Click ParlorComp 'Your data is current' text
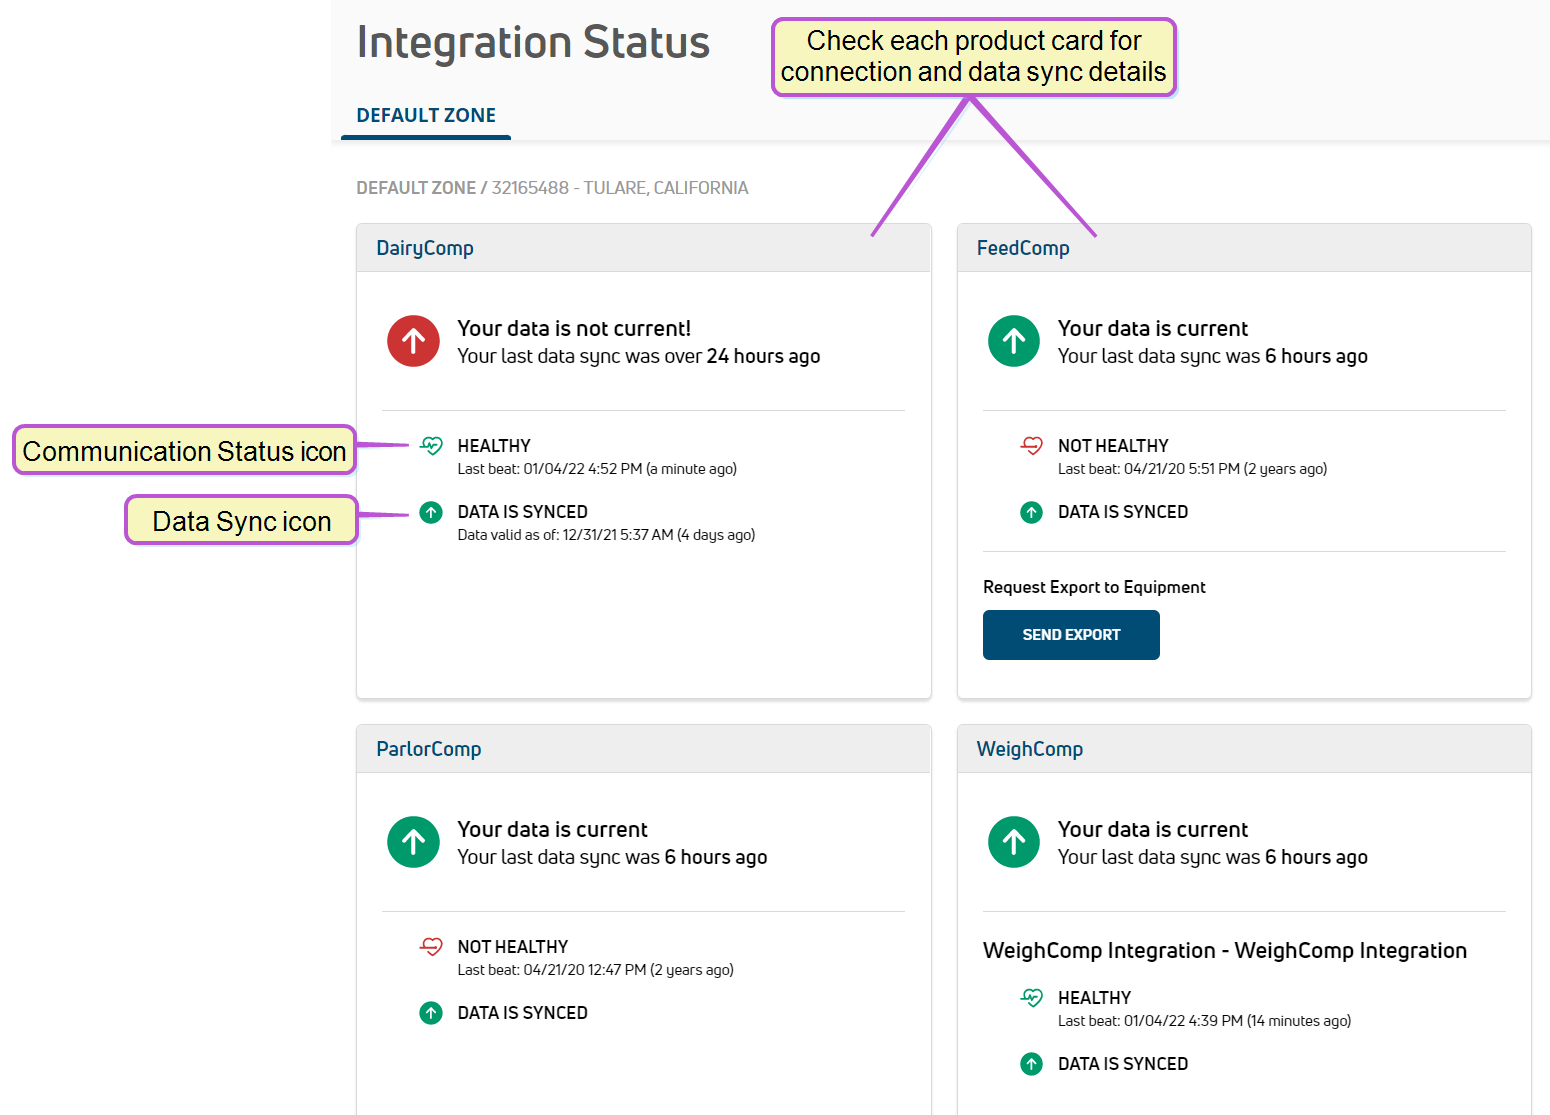 (x=553, y=829)
